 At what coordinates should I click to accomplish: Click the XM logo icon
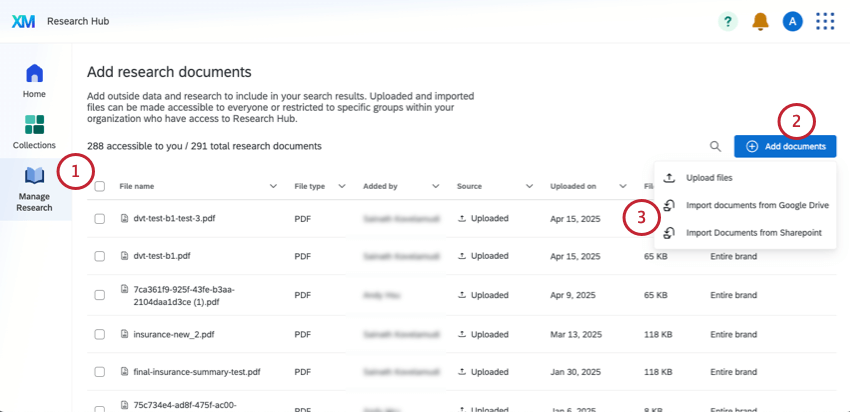[22, 21]
